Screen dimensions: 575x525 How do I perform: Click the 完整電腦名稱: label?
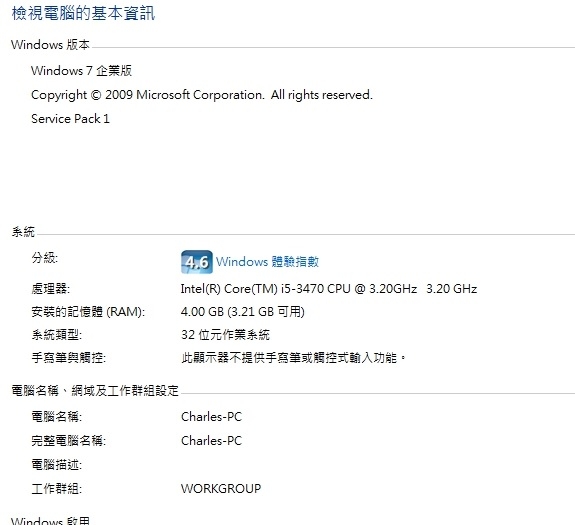click(x=69, y=441)
